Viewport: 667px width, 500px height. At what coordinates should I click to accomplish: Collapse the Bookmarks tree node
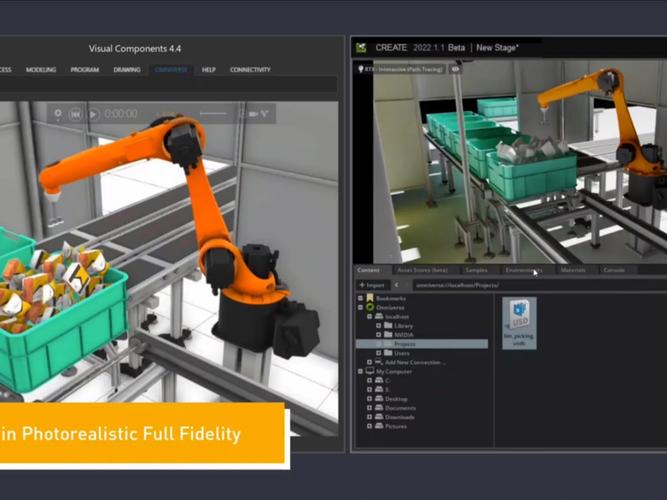click(360, 298)
